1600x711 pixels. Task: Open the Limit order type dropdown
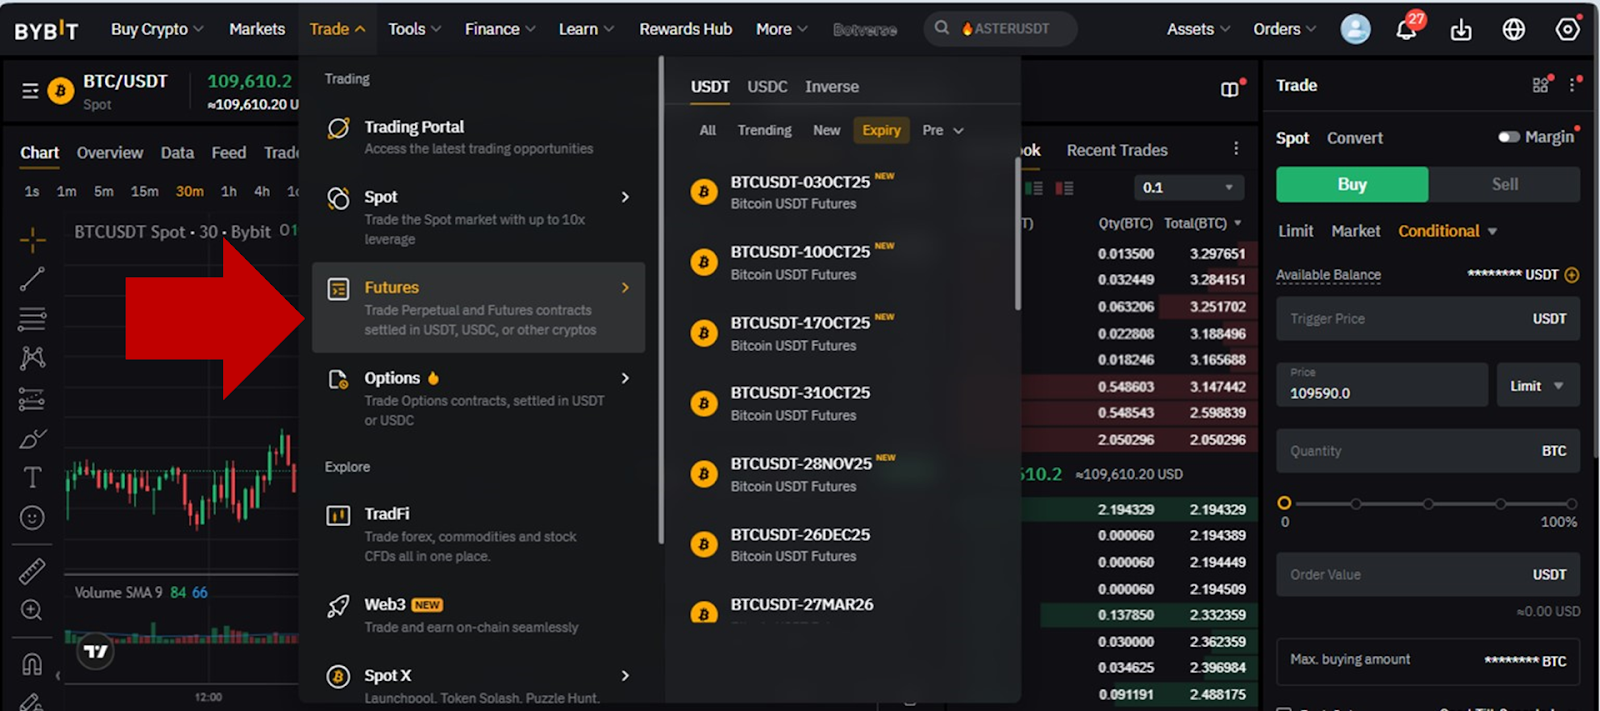[x=1538, y=386]
